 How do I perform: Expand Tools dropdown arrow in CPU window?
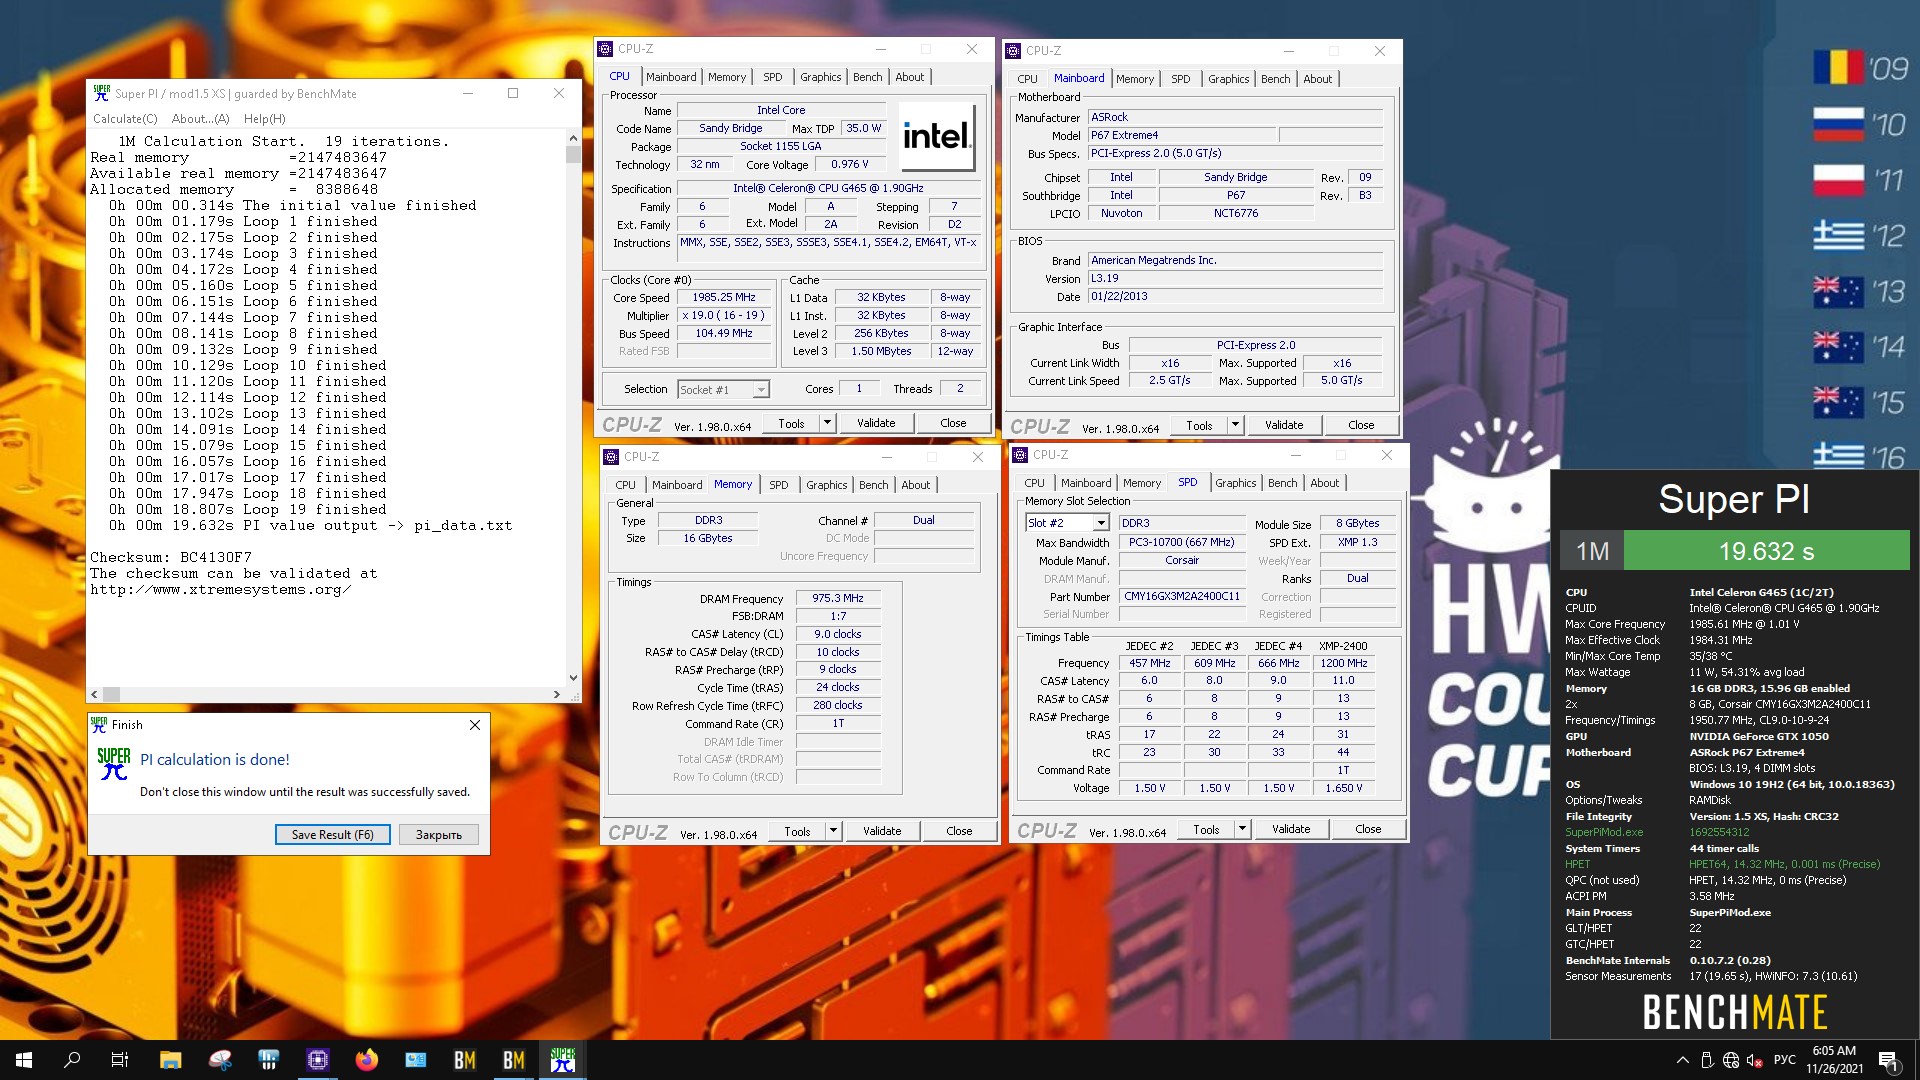pyautogui.click(x=827, y=423)
